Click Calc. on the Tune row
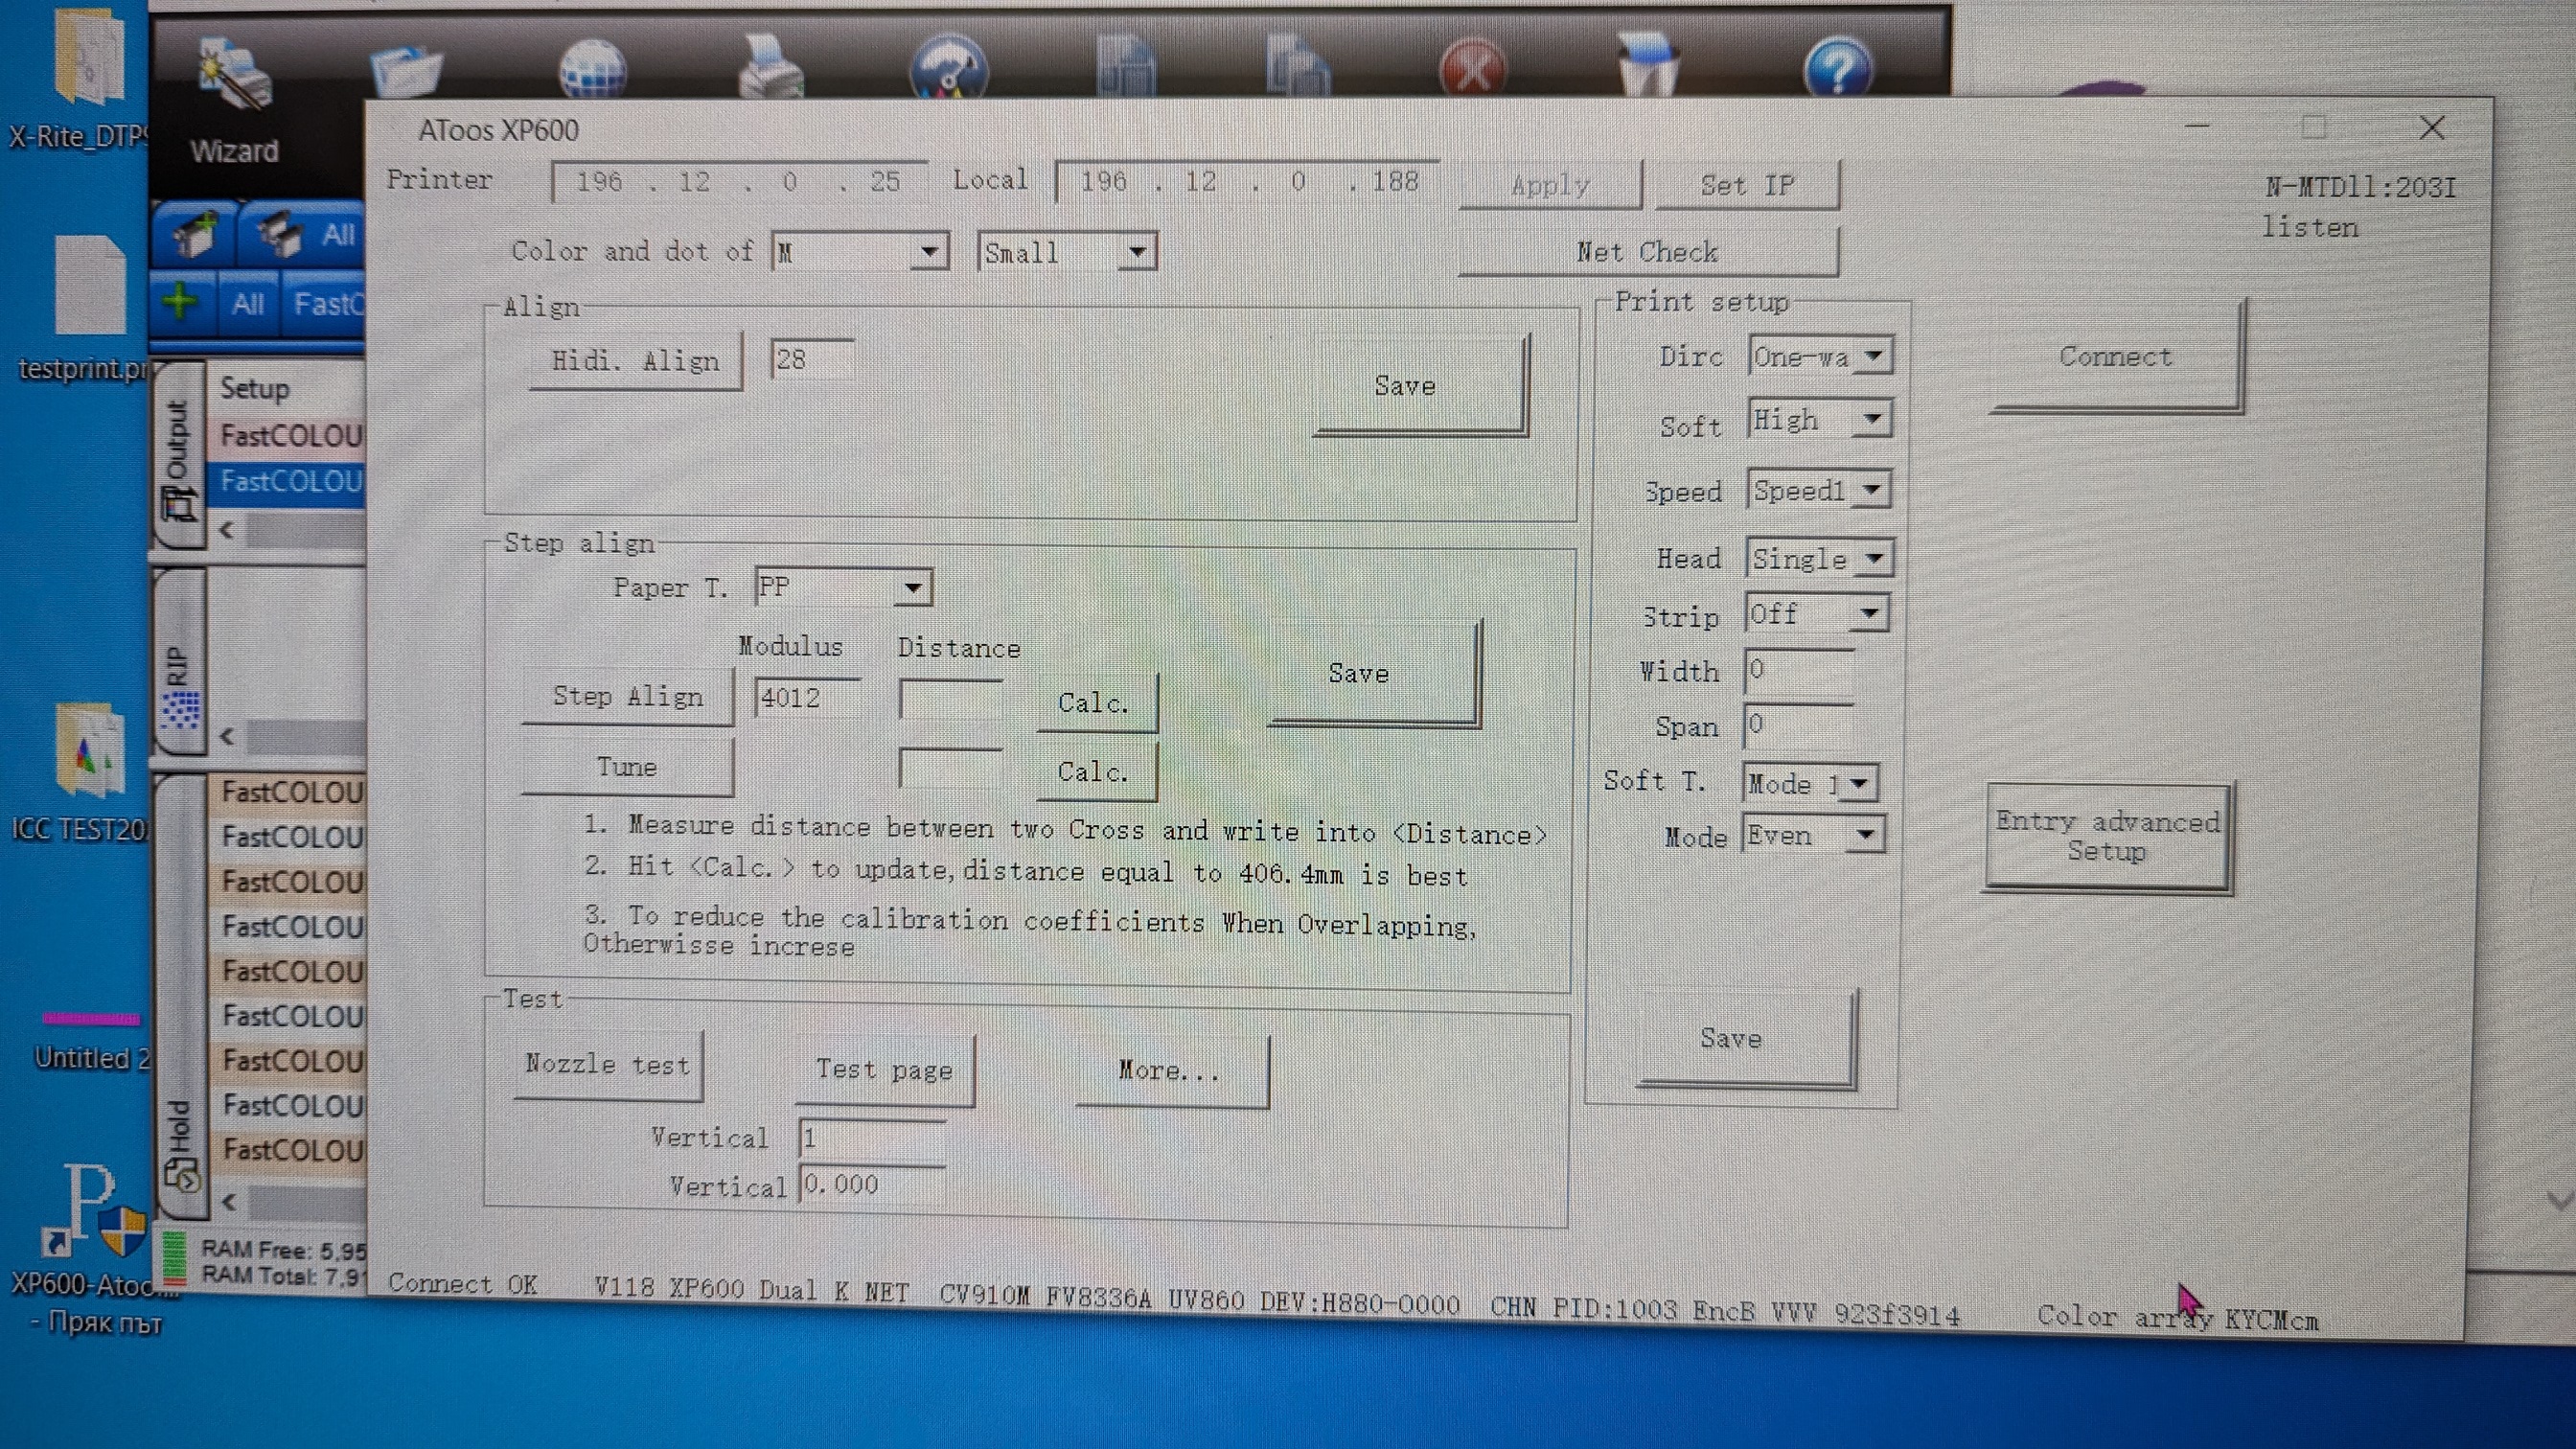Viewport: 2576px width, 1449px height. pyautogui.click(x=1096, y=772)
